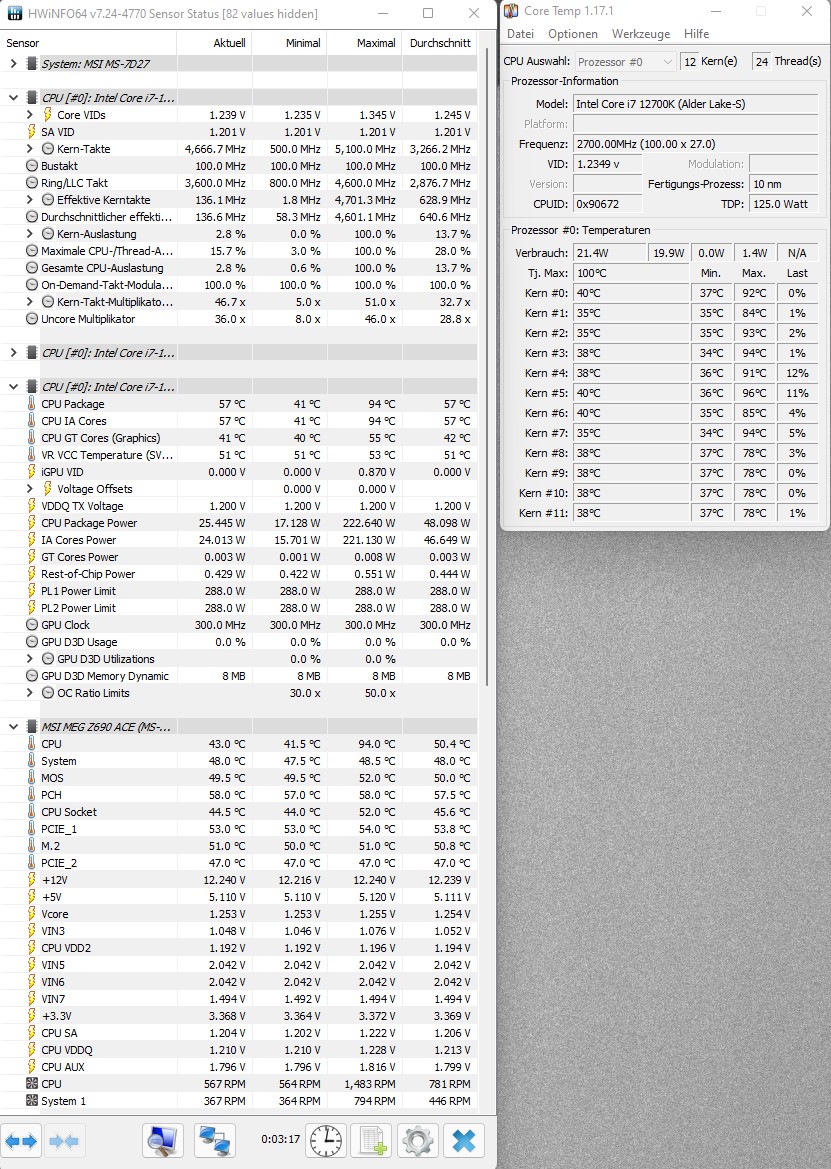Image resolution: width=831 pixels, height=1169 pixels.
Task: Click the Frequenz field showing 2700.00MHz
Action: click(695, 144)
